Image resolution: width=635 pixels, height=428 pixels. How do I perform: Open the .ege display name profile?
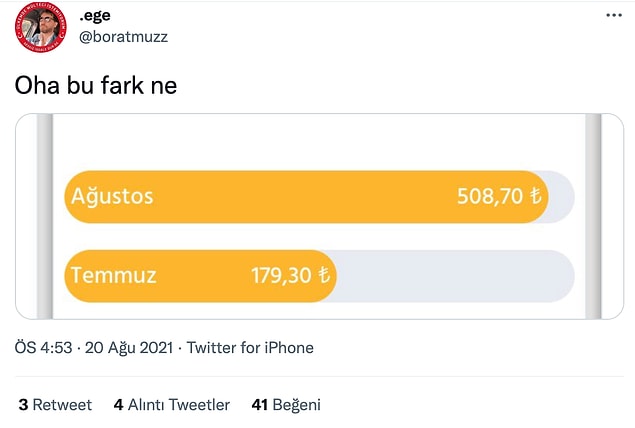tap(95, 15)
